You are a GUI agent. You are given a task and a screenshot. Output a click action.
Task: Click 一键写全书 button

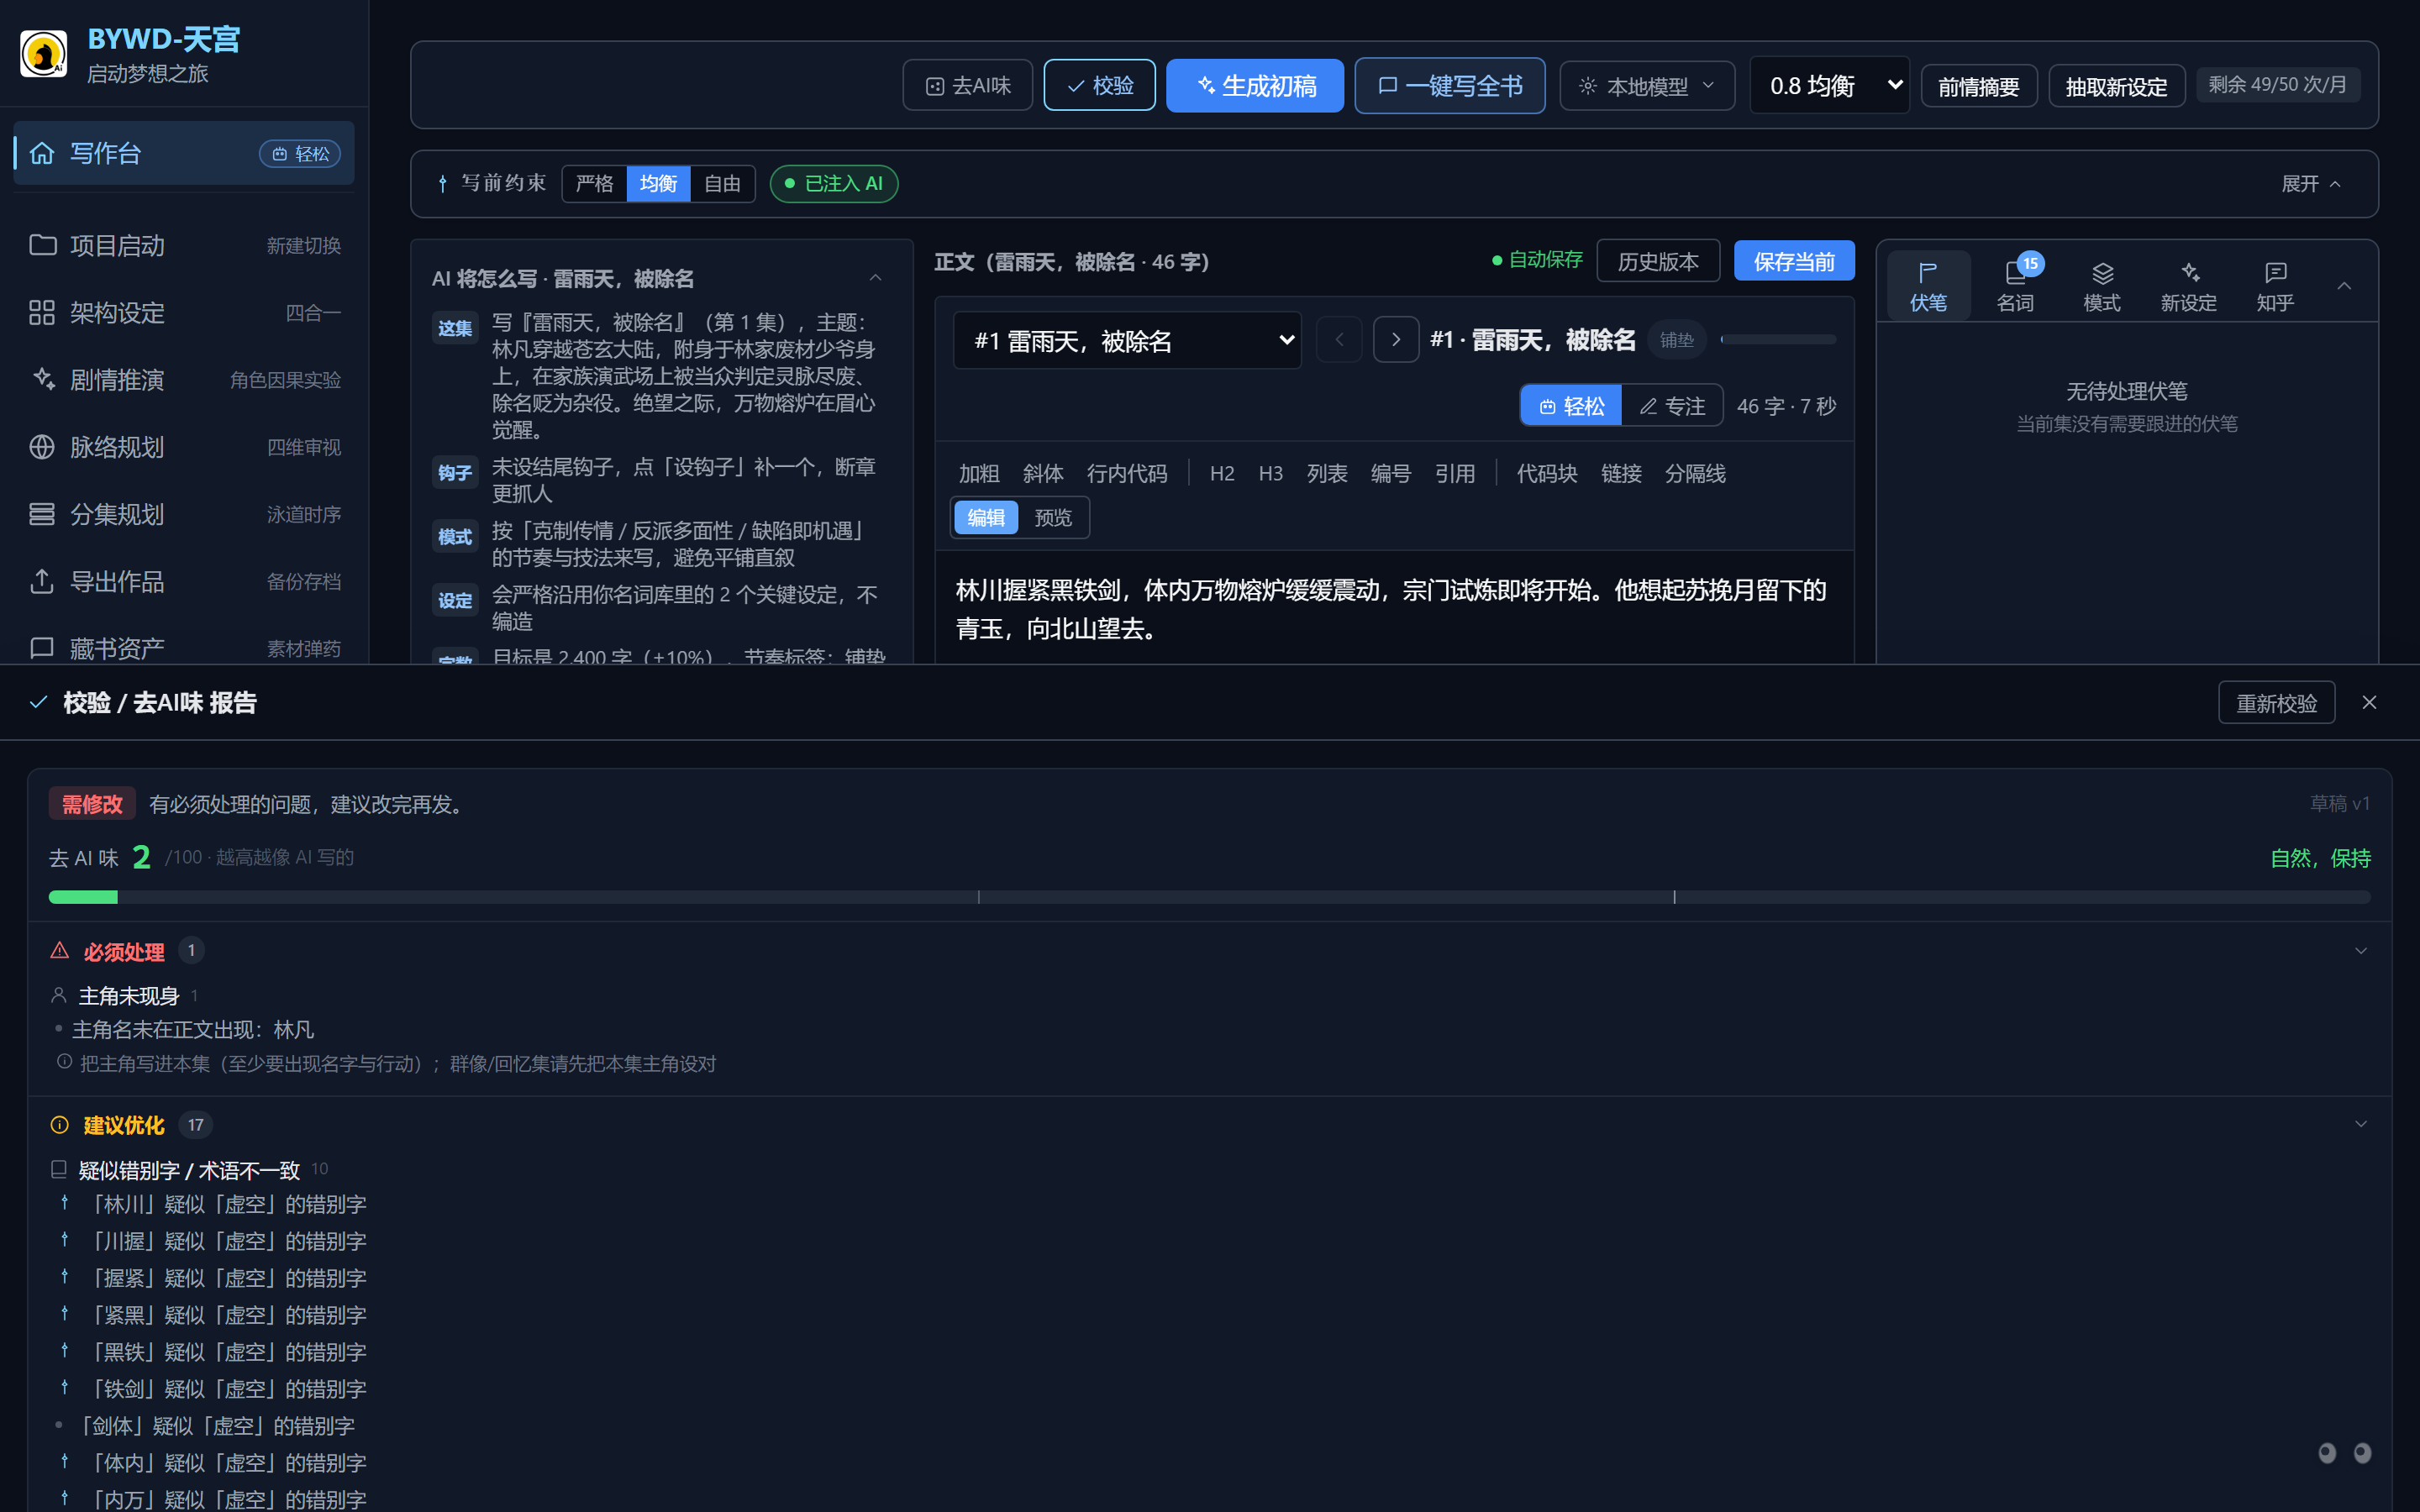pyautogui.click(x=1449, y=86)
